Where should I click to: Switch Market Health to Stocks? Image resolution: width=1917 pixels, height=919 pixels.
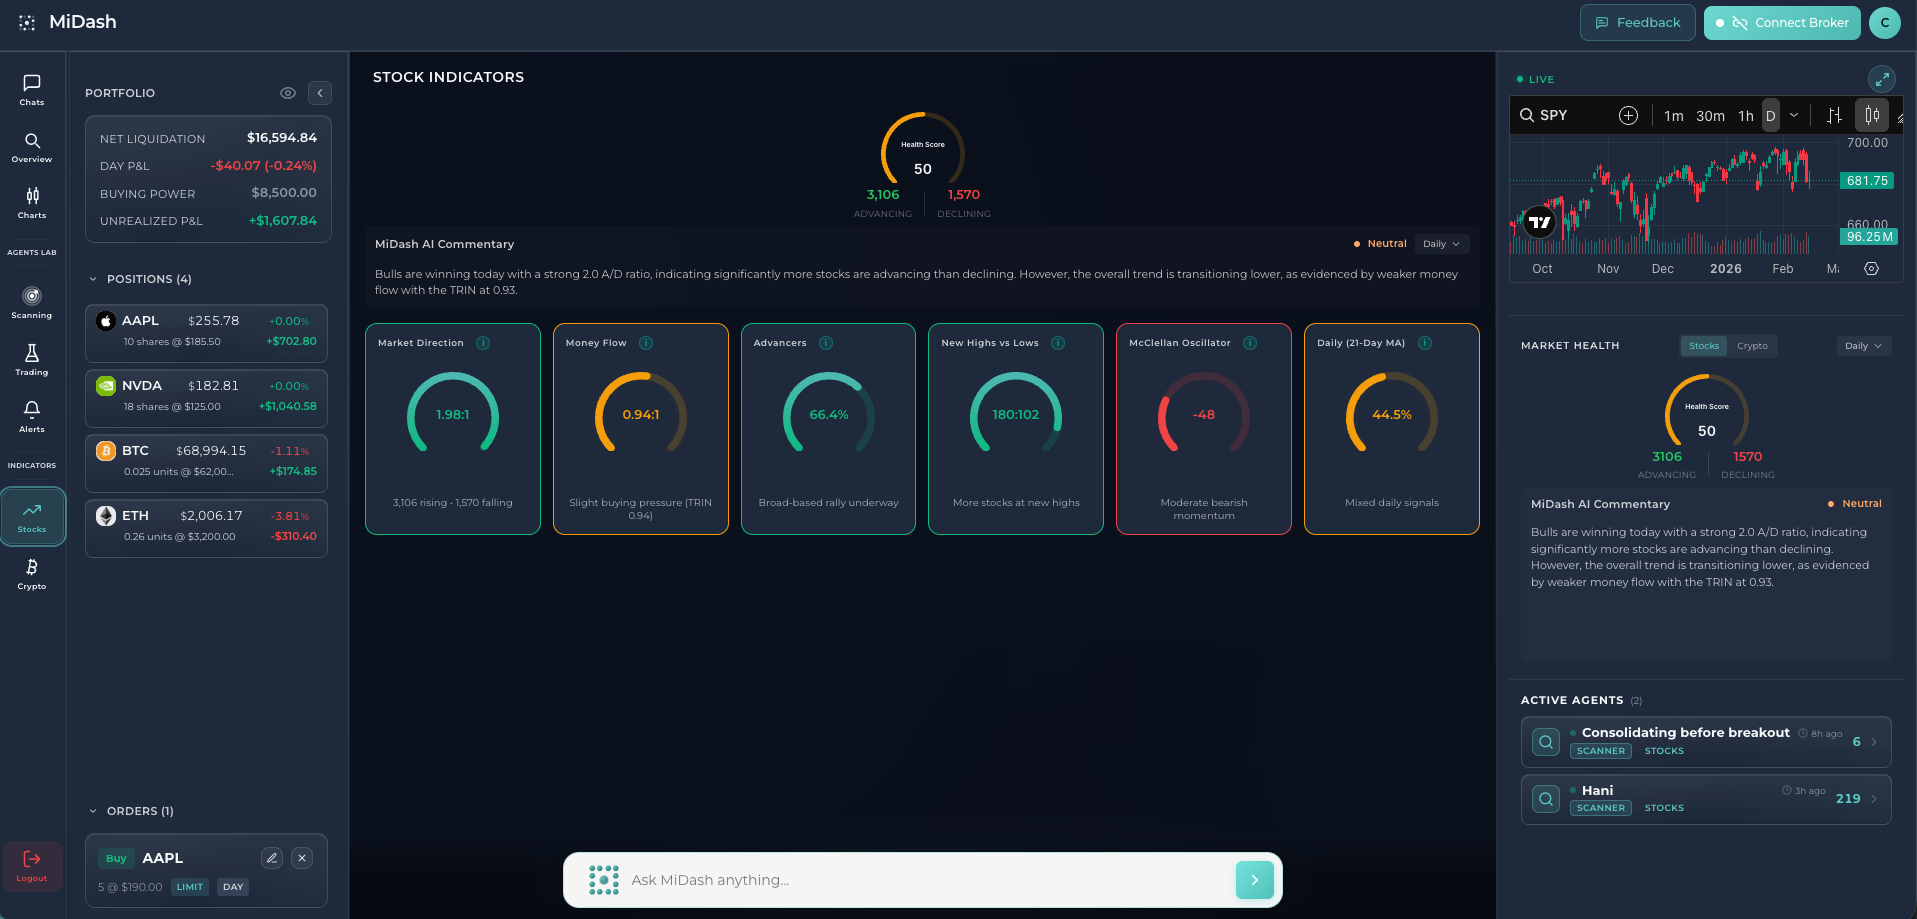point(1704,346)
